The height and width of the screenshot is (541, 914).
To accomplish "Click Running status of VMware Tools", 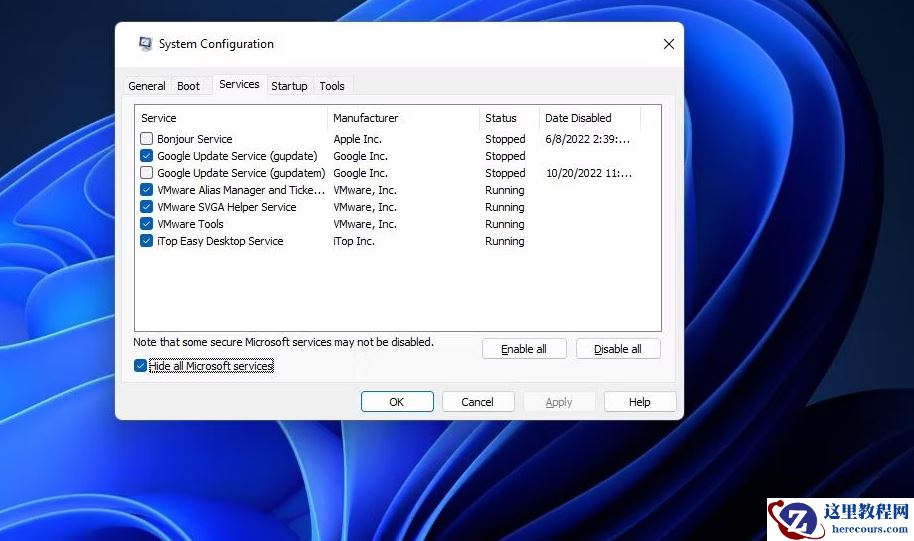I will [505, 224].
